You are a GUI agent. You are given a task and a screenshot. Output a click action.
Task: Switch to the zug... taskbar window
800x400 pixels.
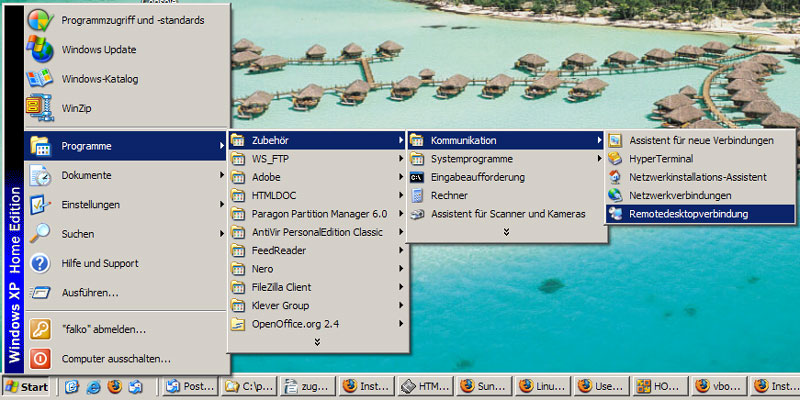tap(308, 387)
